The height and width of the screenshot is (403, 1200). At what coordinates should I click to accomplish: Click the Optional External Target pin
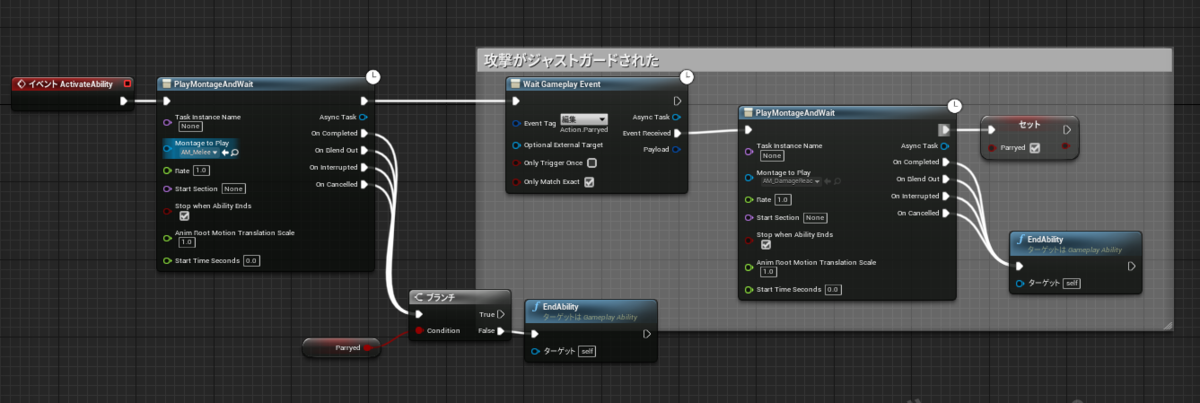click(x=516, y=145)
